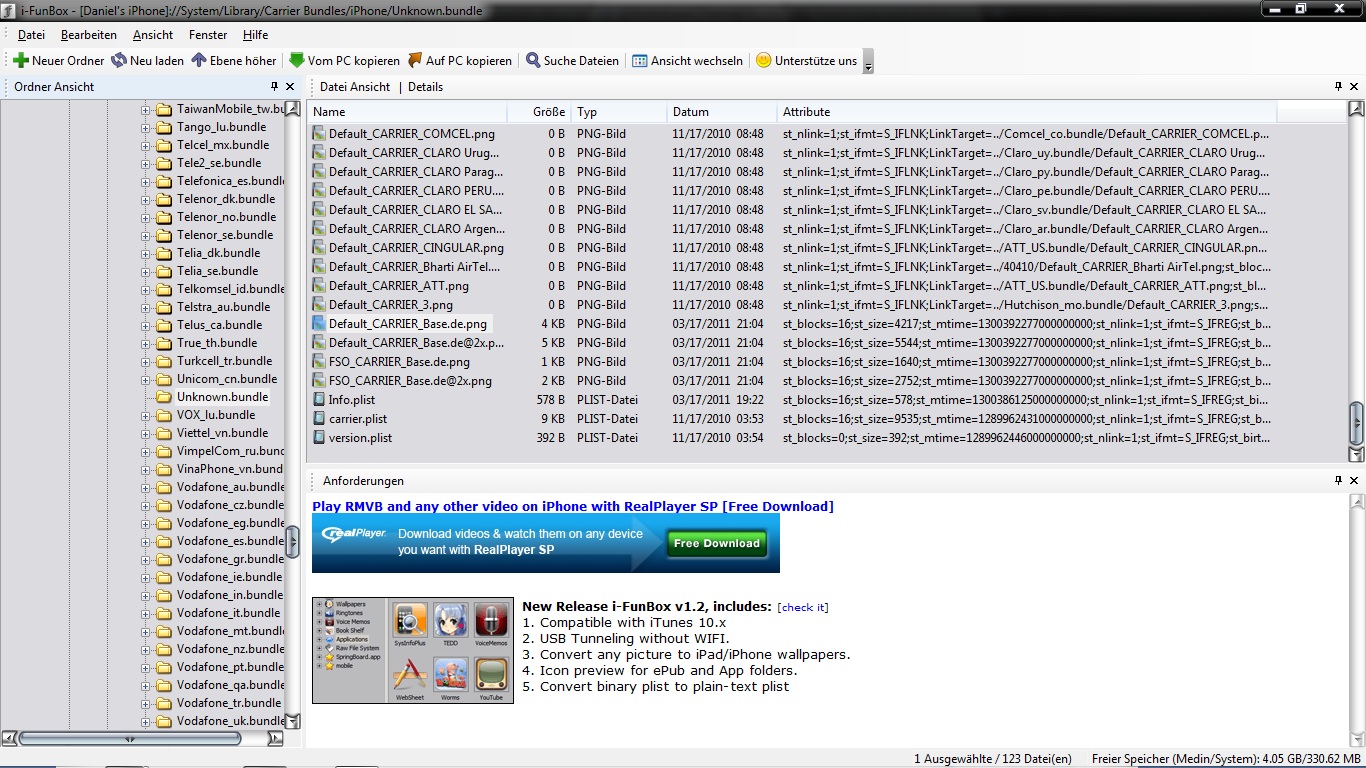This screenshot has height=768, width=1366.
Task: Expand the Vodafone_es.bundle tree node
Action: [145, 541]
